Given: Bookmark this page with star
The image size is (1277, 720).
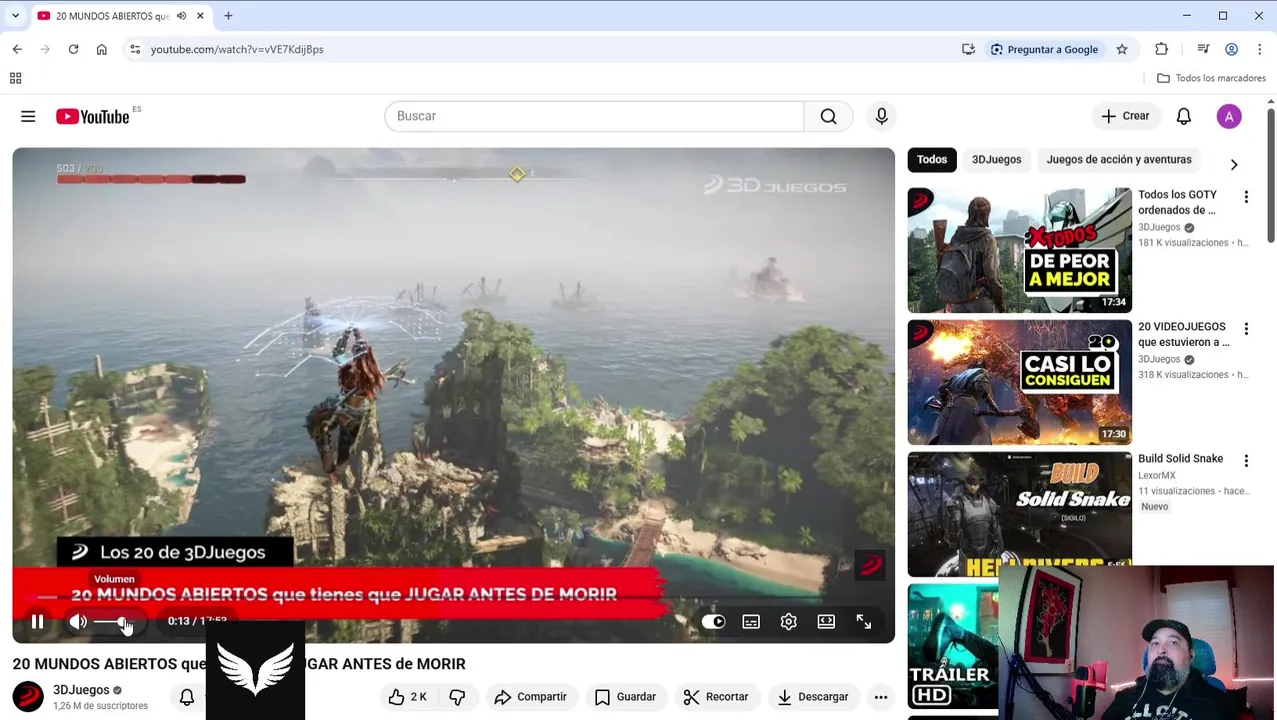Looking at the screenshot, I should pos(1122,49).
